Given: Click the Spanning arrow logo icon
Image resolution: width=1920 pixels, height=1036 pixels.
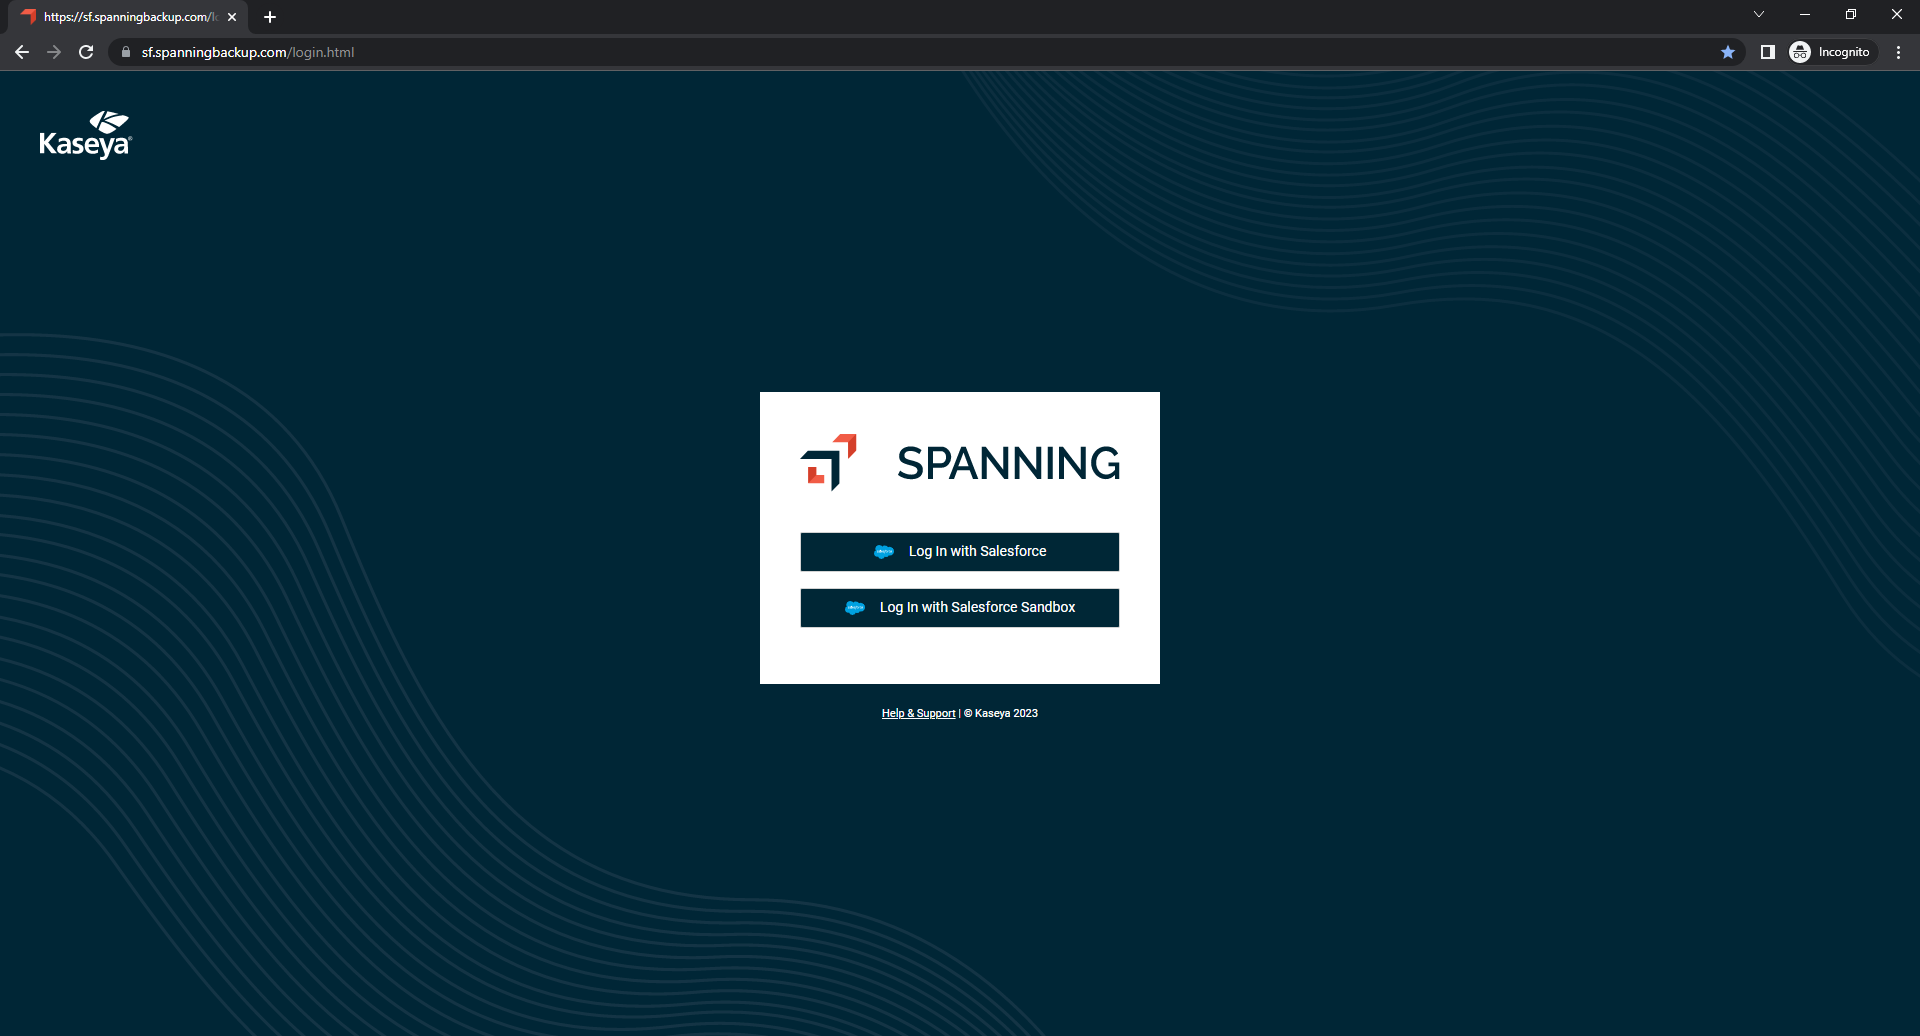Looking at the screenshot, I should 829,462.
